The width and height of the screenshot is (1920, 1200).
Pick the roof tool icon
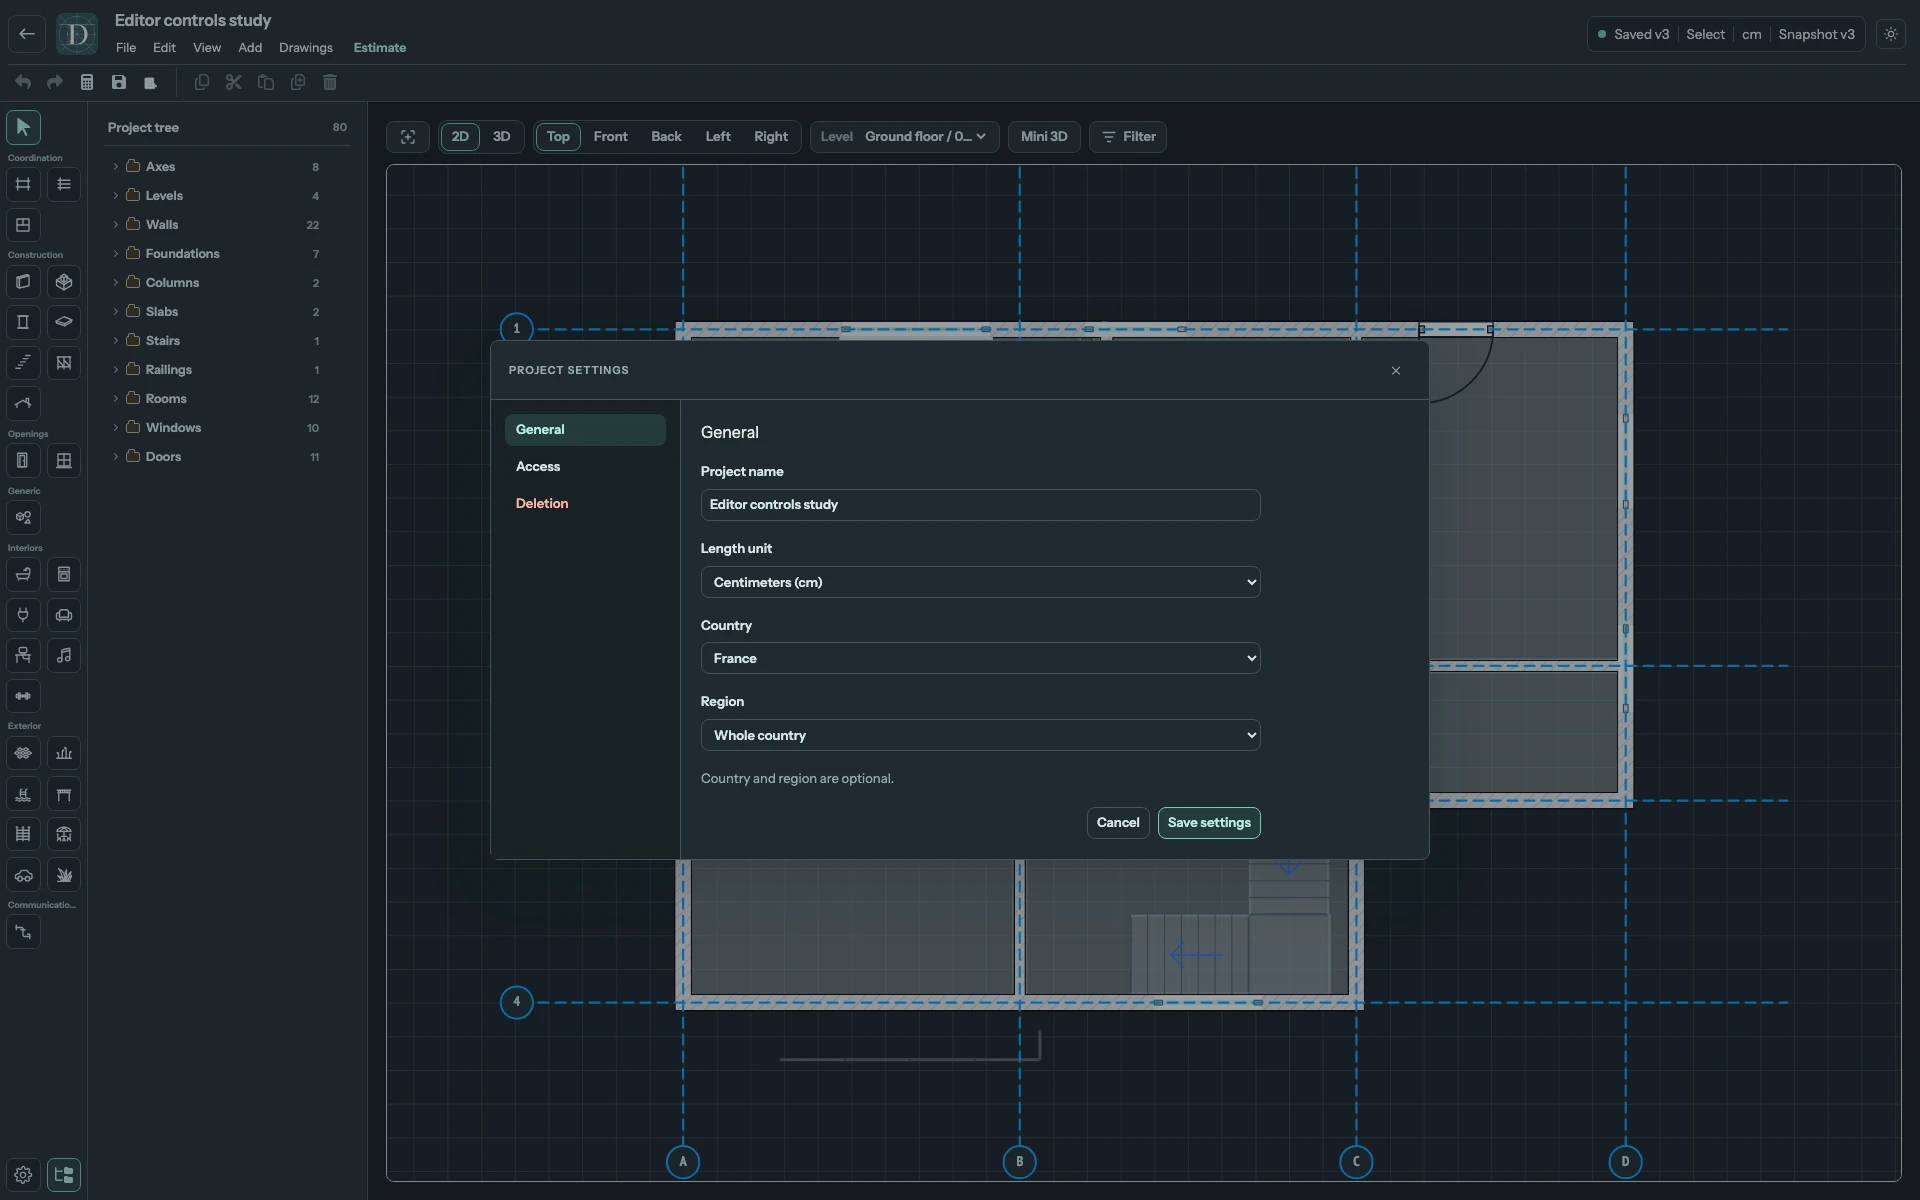tap(23, 404)
